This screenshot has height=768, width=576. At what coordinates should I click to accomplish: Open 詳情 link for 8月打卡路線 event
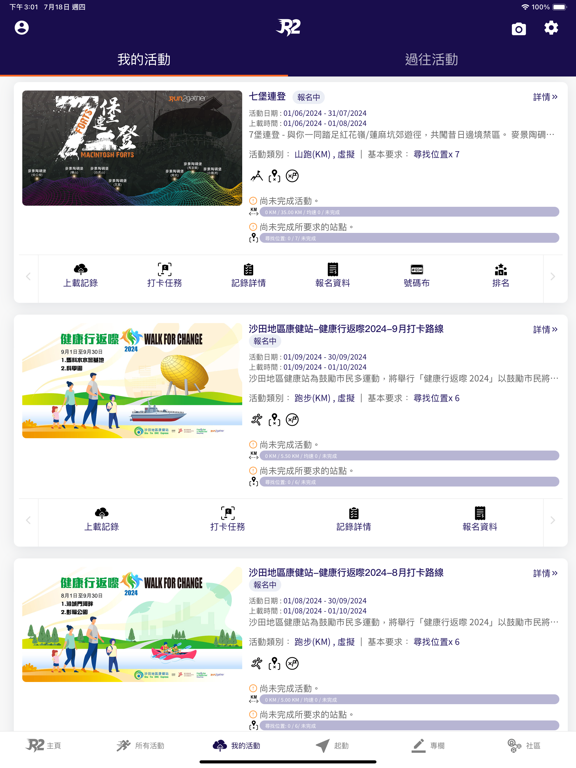pyautogui.click(x=545, y=573)
